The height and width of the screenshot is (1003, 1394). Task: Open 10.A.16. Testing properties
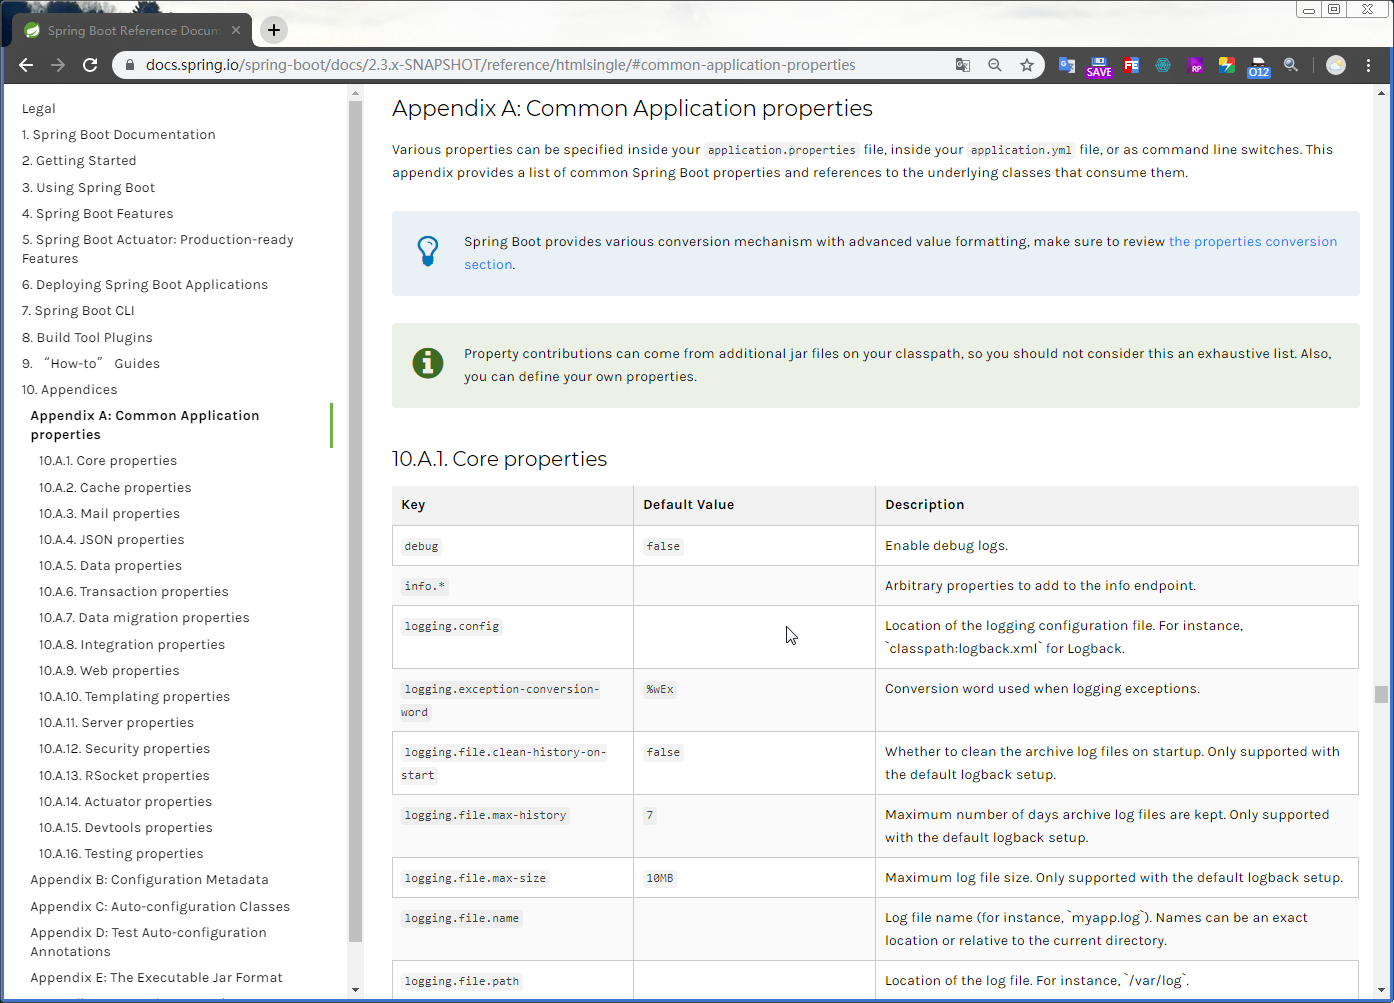(x=121, y=854)
